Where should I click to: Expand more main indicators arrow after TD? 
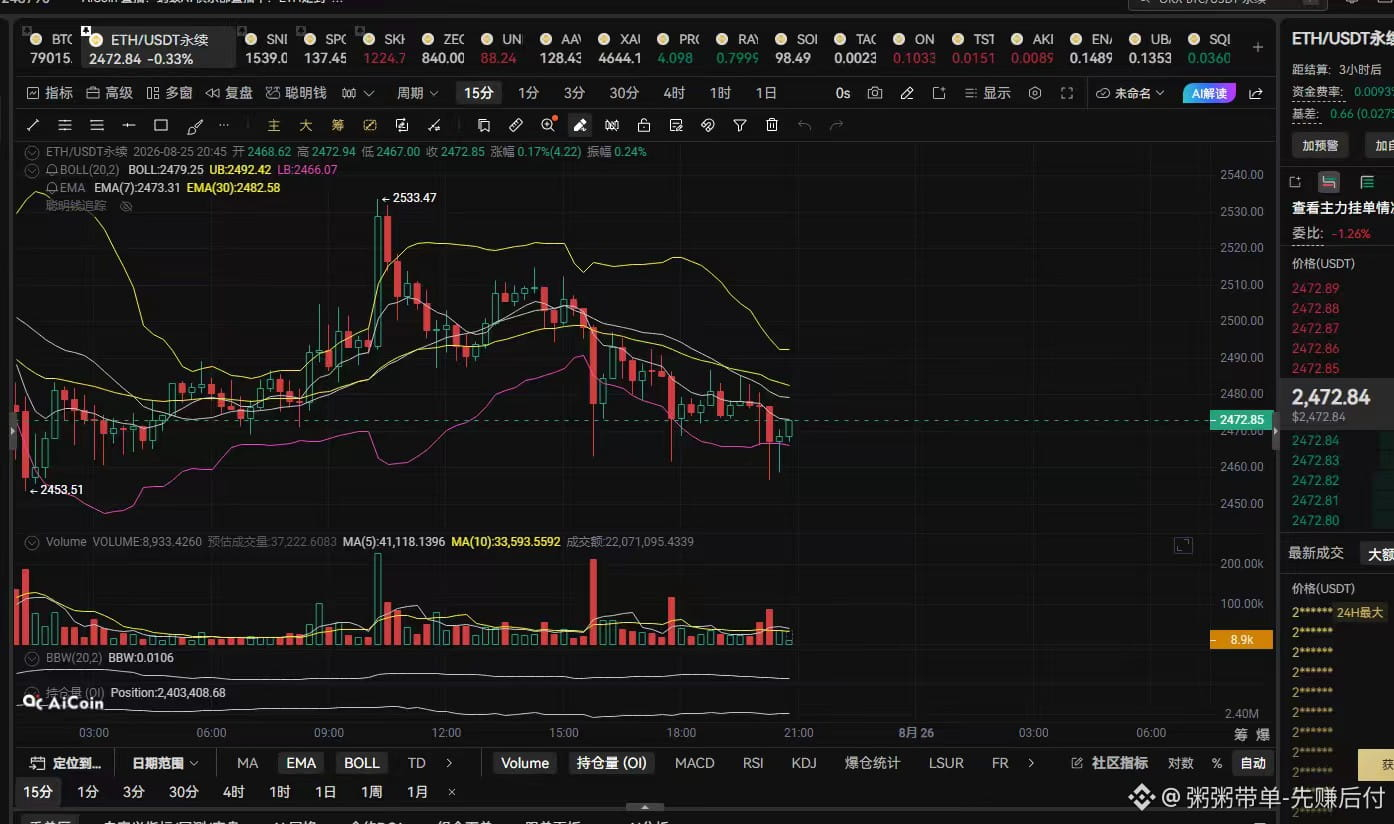click(449, 763)
